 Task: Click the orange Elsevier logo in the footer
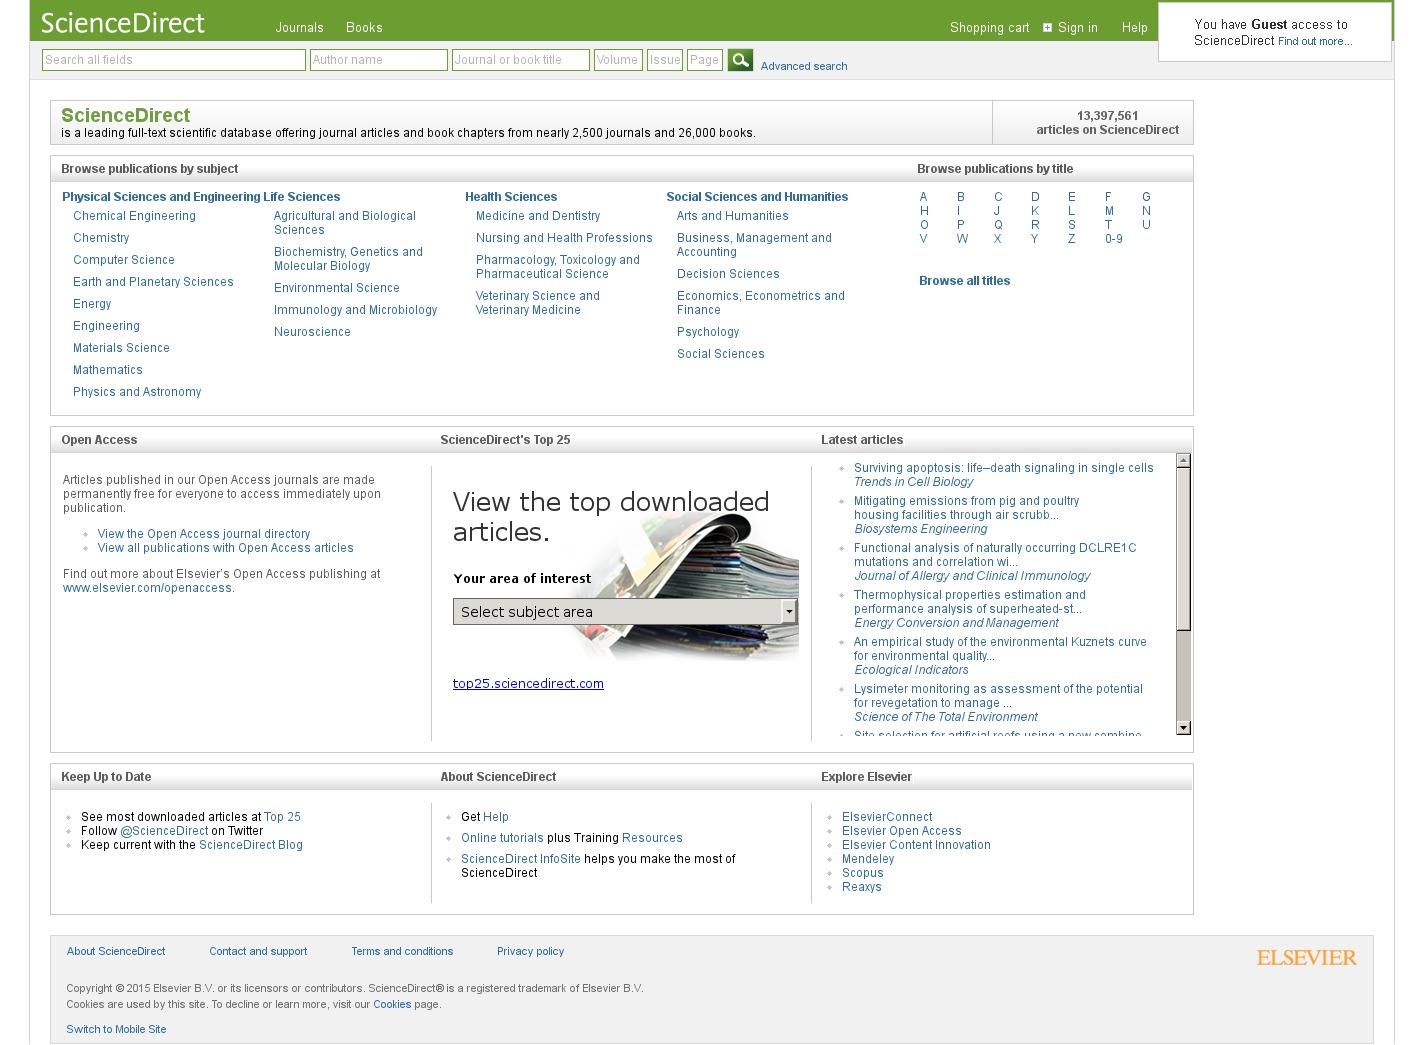pyautogui.click(x=1306, y=958)
